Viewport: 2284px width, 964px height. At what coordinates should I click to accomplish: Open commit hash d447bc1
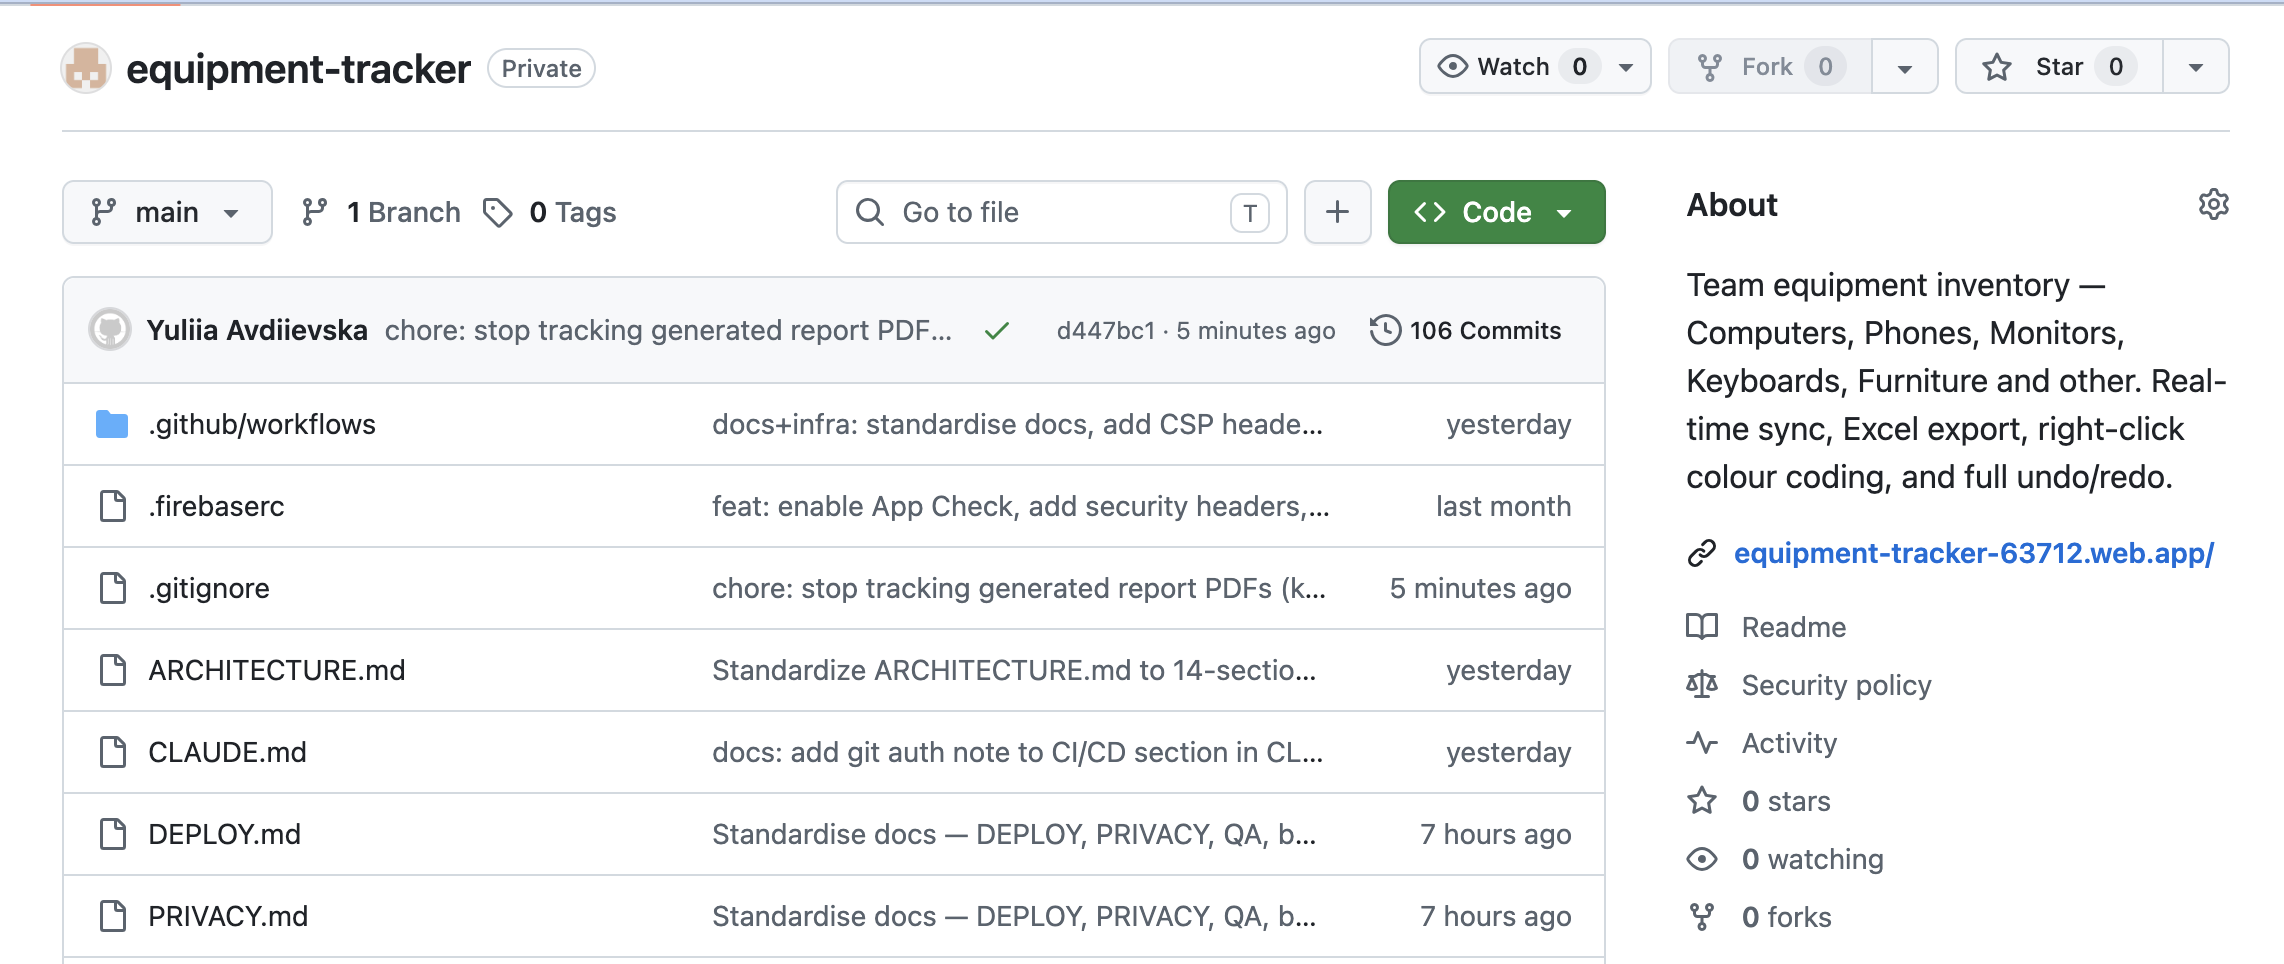1105,331
